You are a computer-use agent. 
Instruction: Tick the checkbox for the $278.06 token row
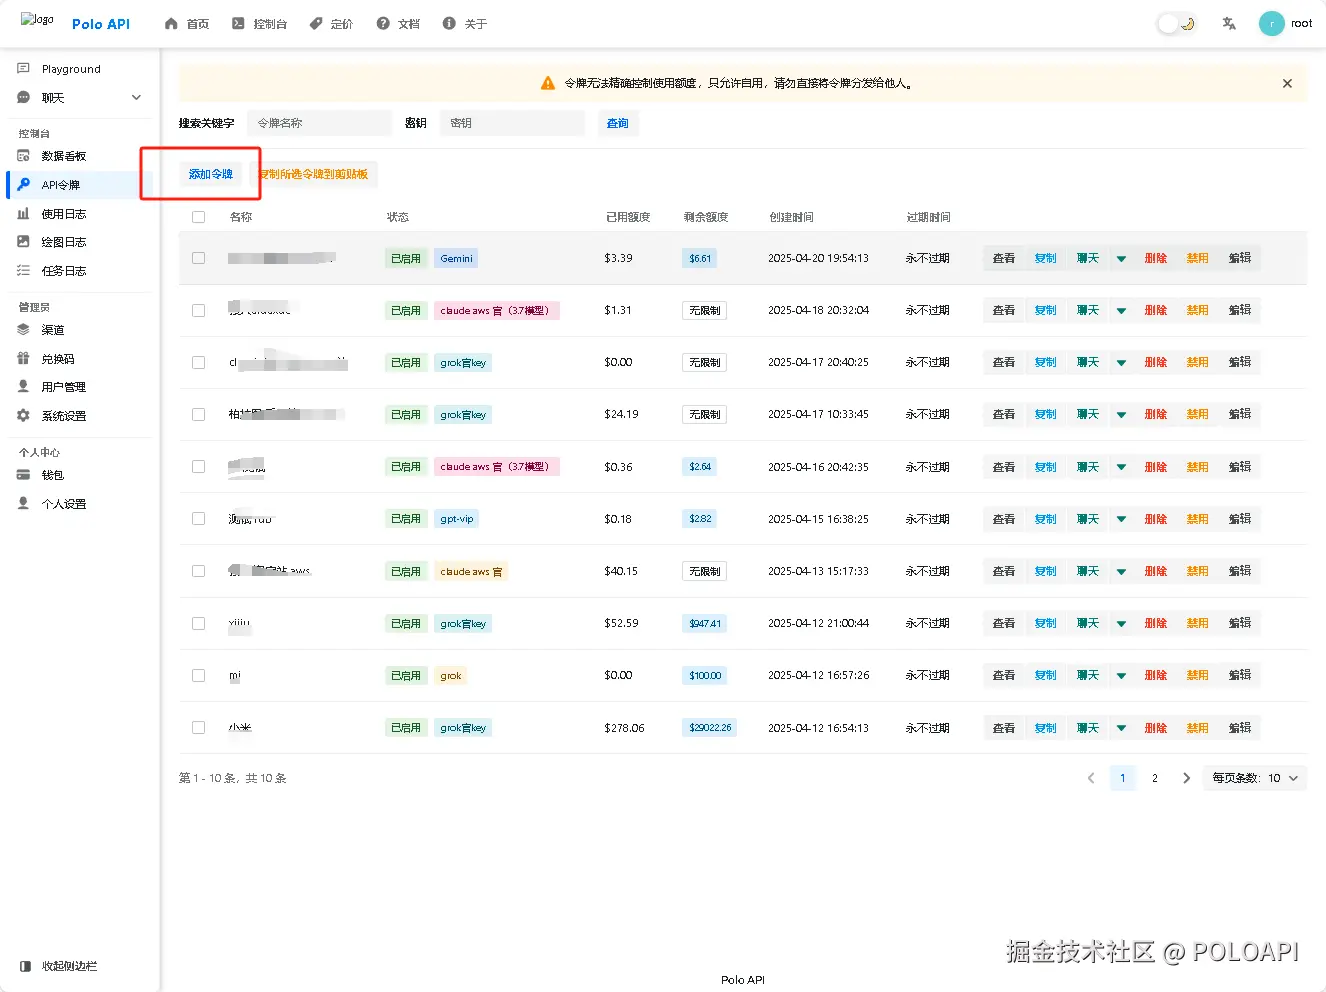point(198,728)
